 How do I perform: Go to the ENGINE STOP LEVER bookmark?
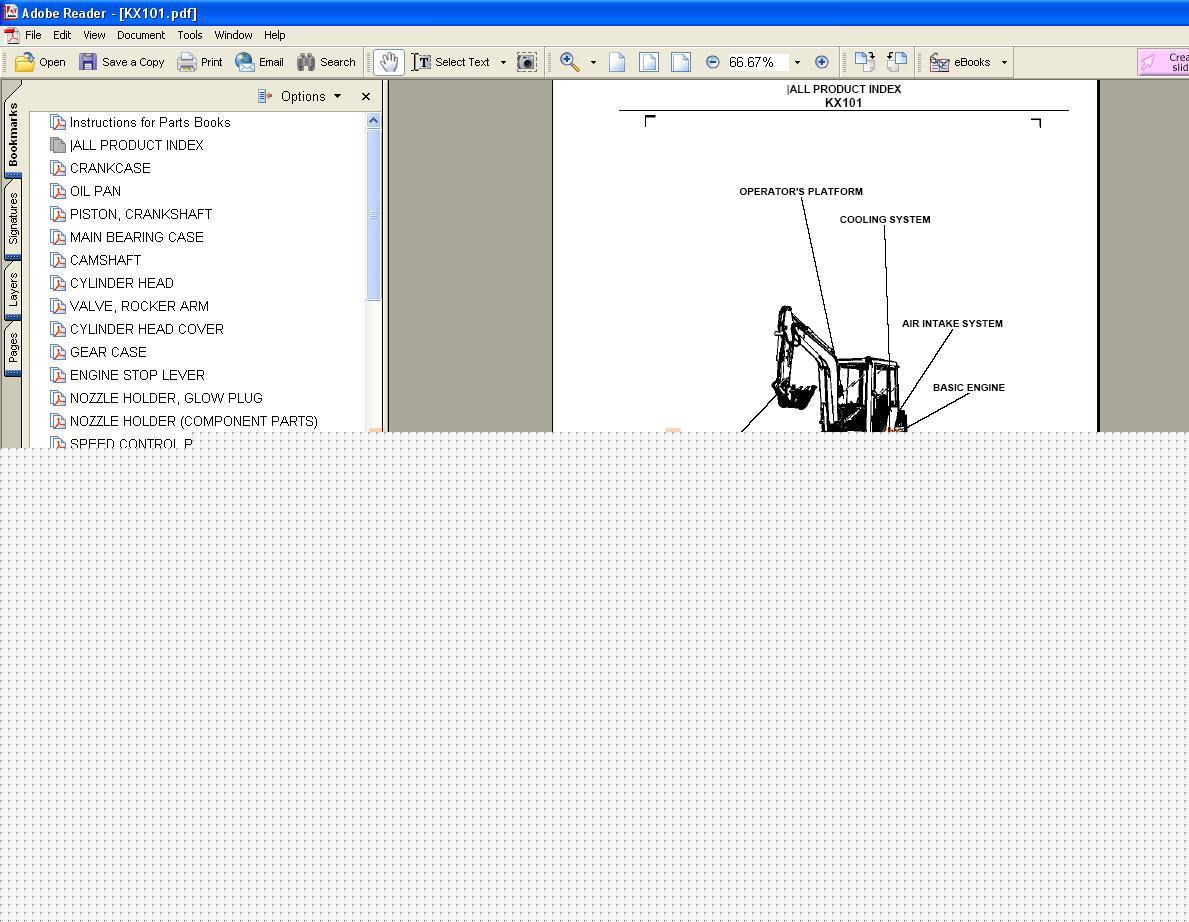[x=137, y=375]
